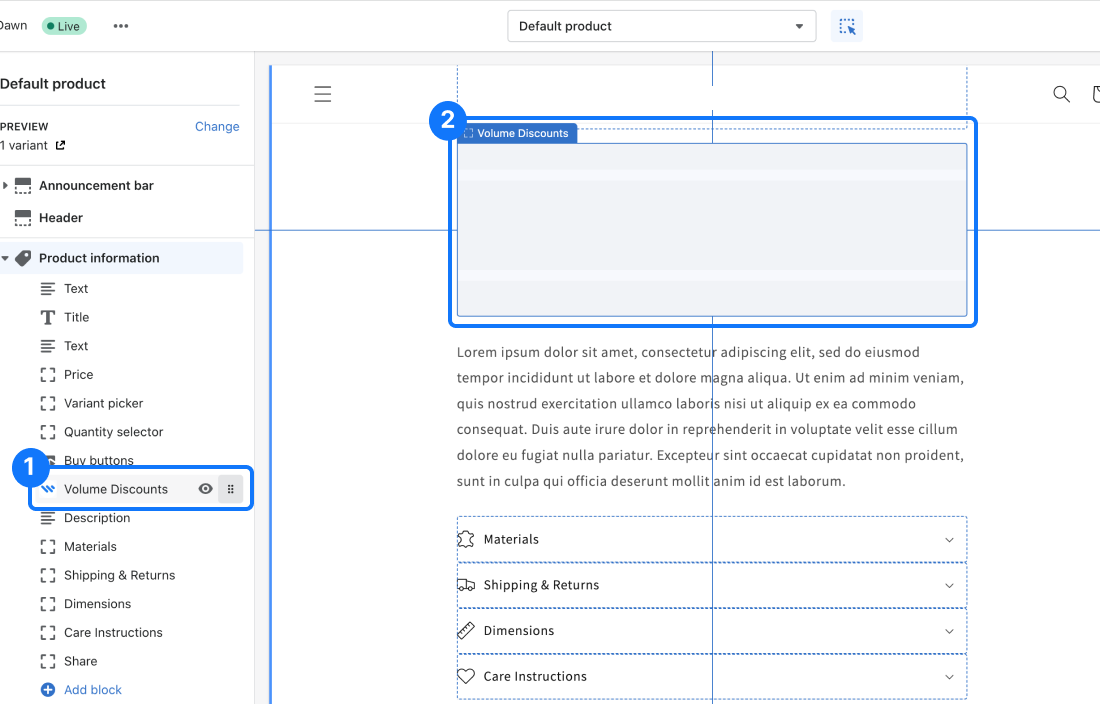
Task: Click the Volume Discounts app block icon
Action: click(x=48, y=489)
